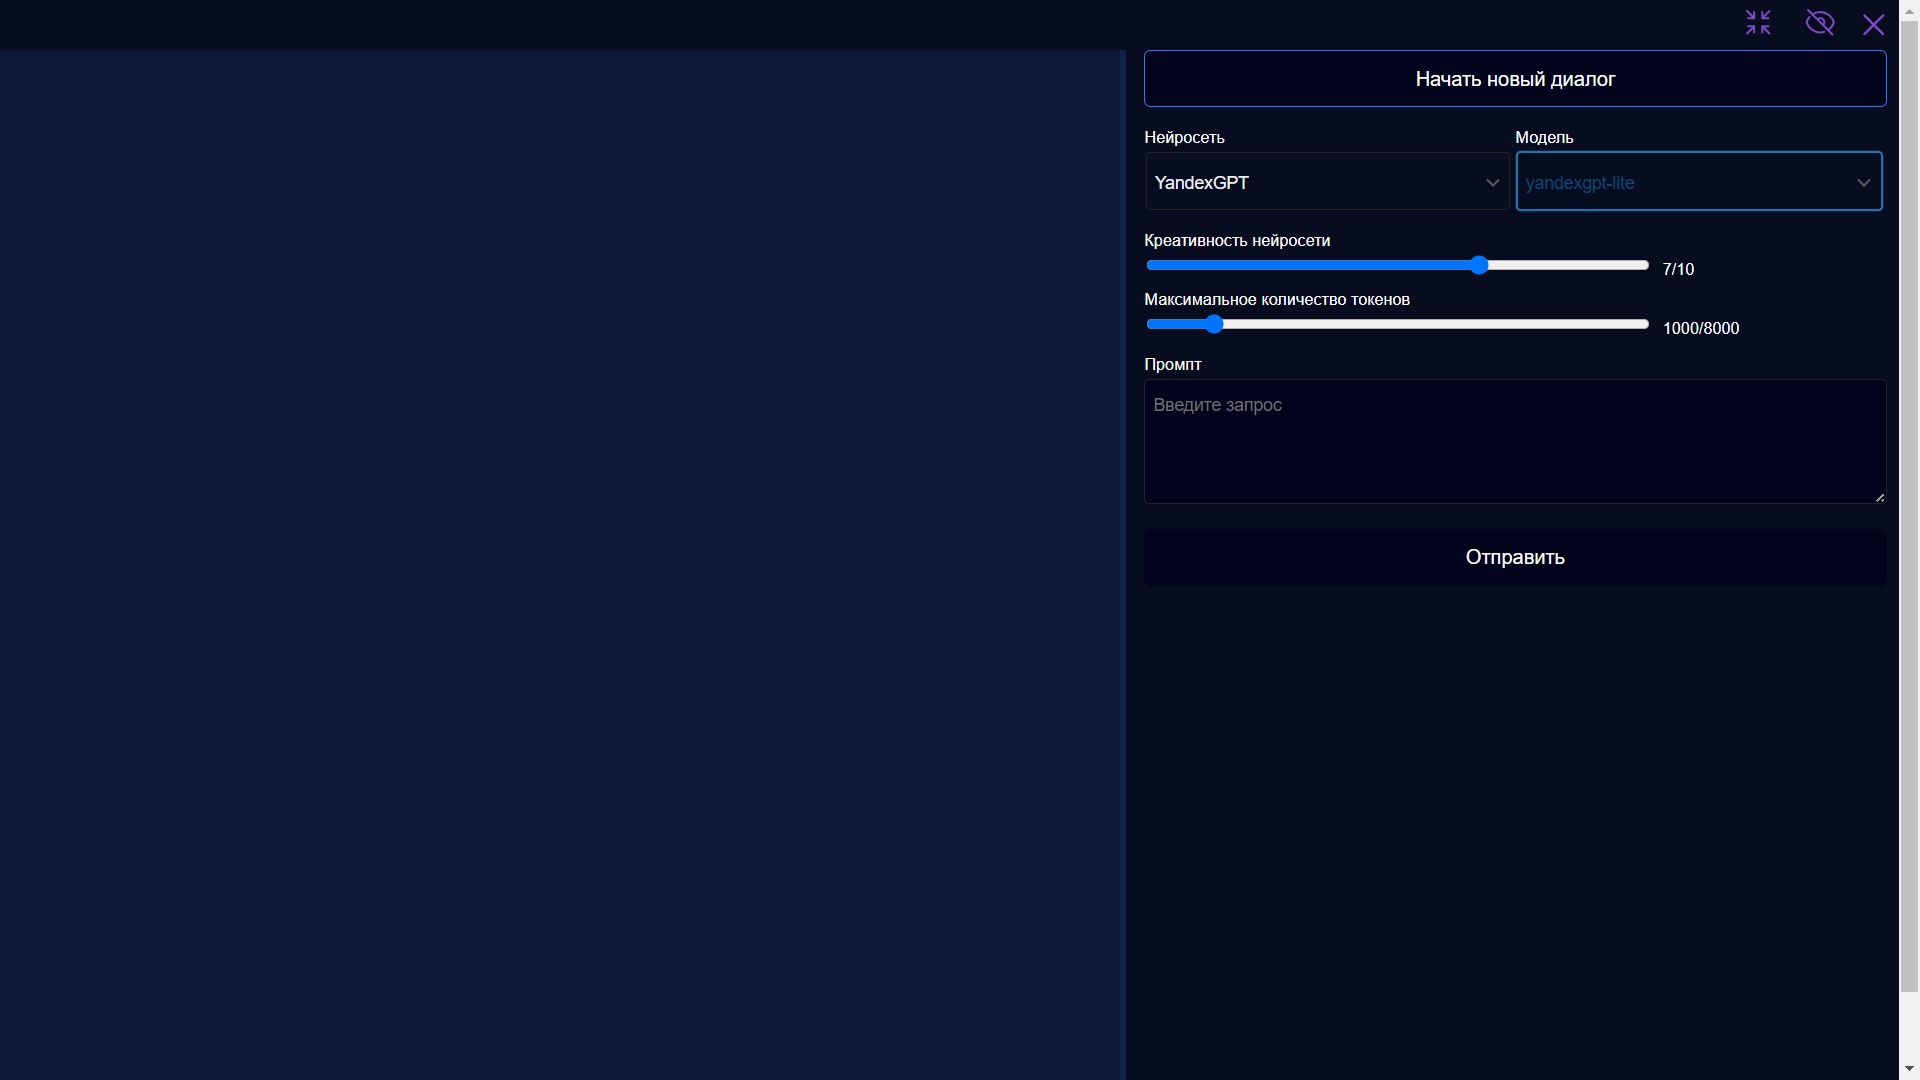Click the '7/10' creativity value text
The width and height of the screenshot is (1920, 1080).
pos(1678,269)
